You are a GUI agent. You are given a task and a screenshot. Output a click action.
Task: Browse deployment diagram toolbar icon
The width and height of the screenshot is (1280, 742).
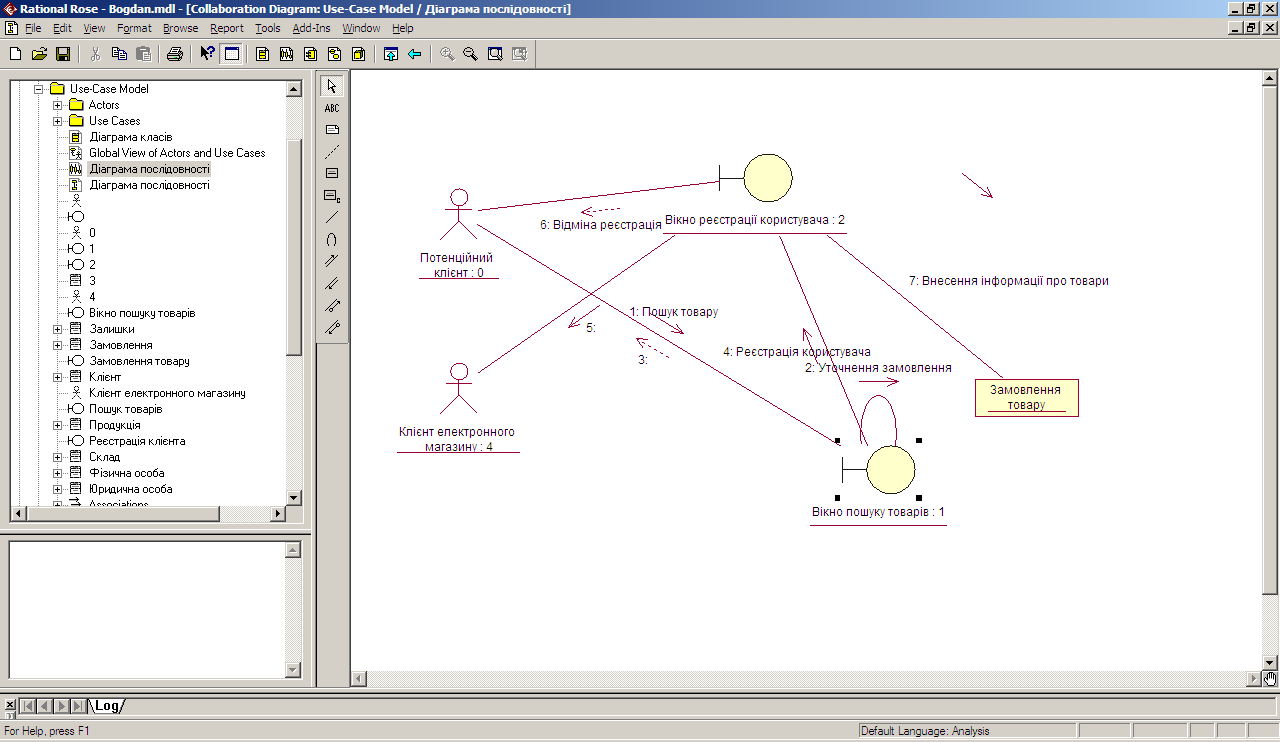358,54
